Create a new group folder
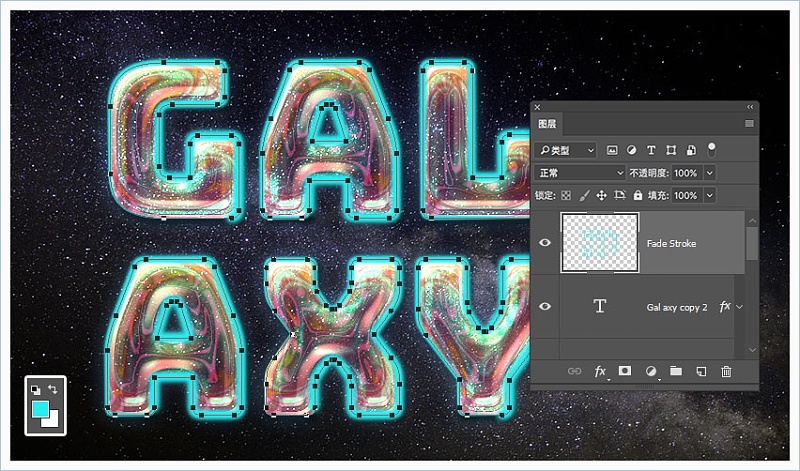 pyautogui.click(x=676, y=371)
